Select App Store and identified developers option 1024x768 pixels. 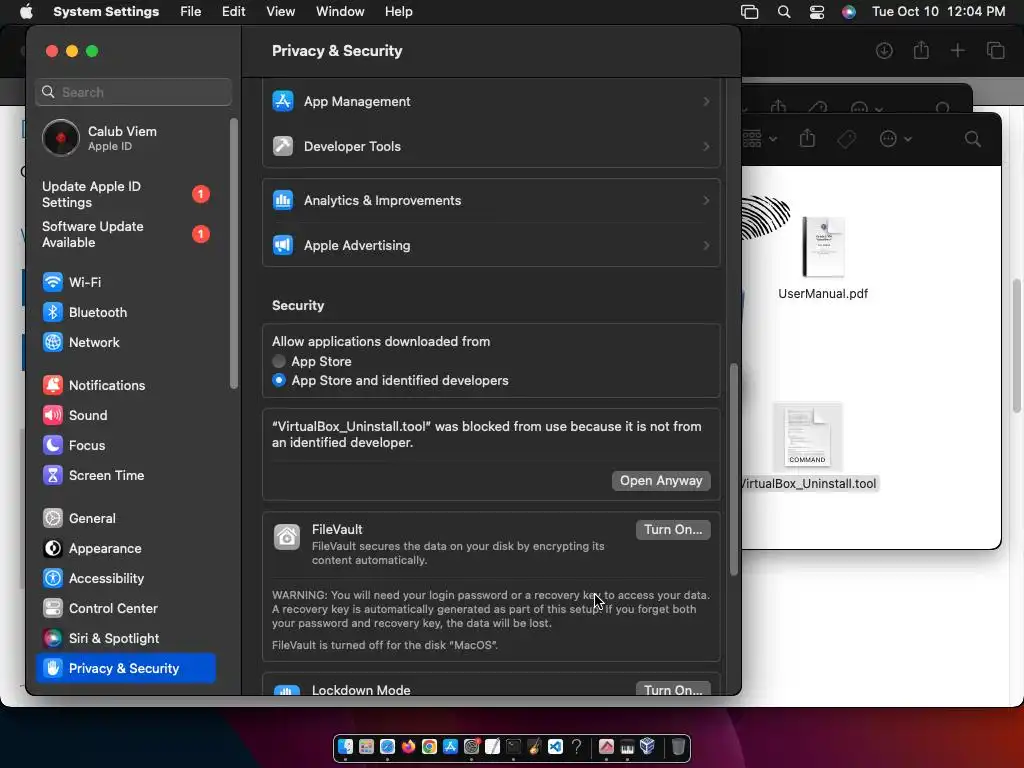point(279,380)
